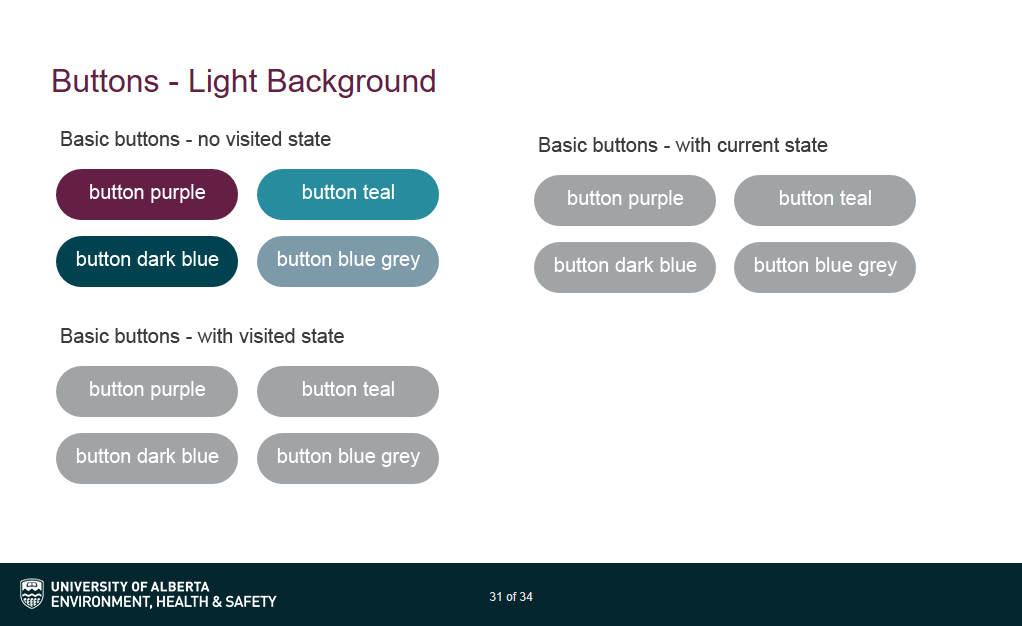Click 'Basic buttons - with visited state' heading

[202, 336]
